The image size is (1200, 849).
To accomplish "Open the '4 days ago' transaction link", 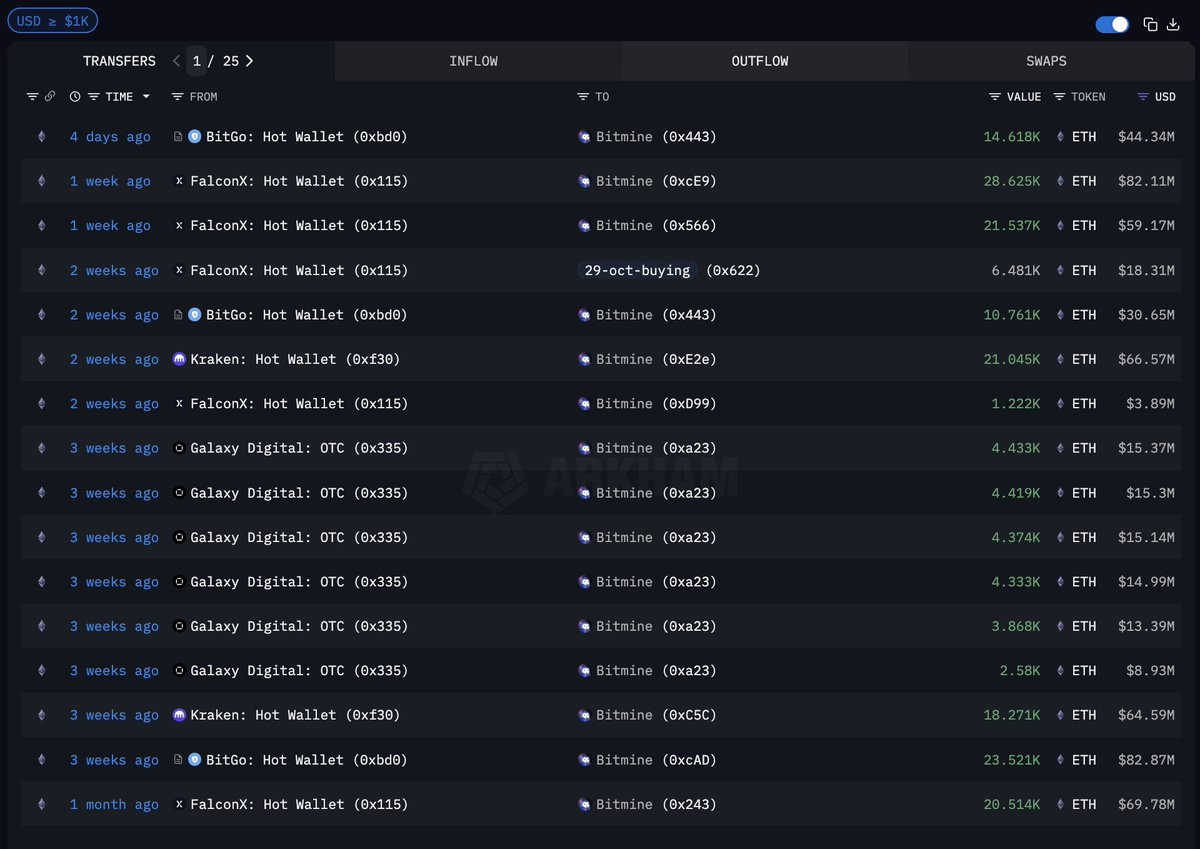I will [110, 137].
